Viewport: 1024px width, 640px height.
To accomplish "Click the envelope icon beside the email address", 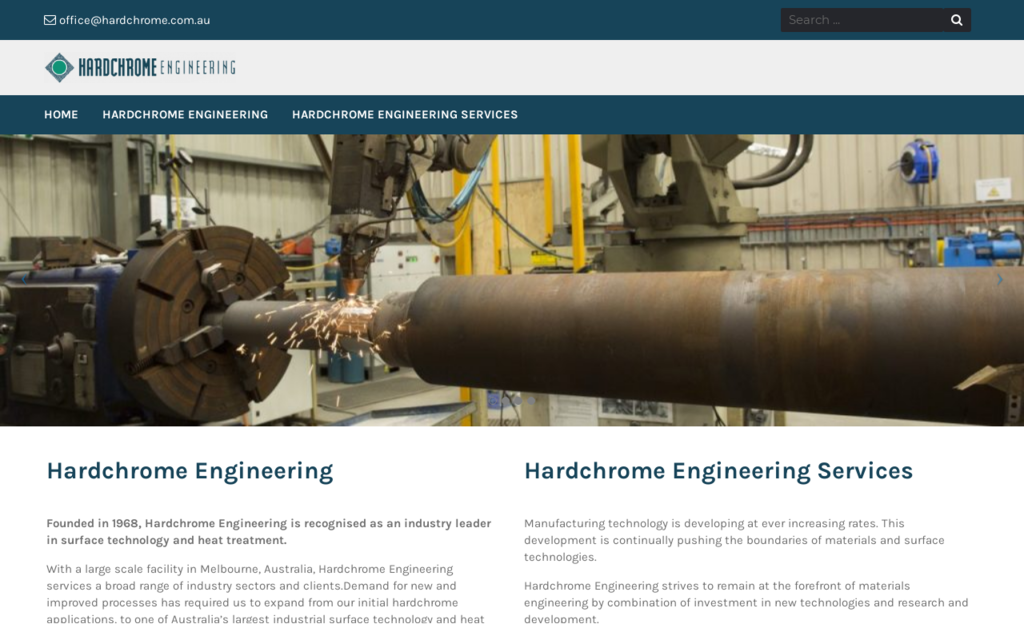I will [x=46, y=19].
